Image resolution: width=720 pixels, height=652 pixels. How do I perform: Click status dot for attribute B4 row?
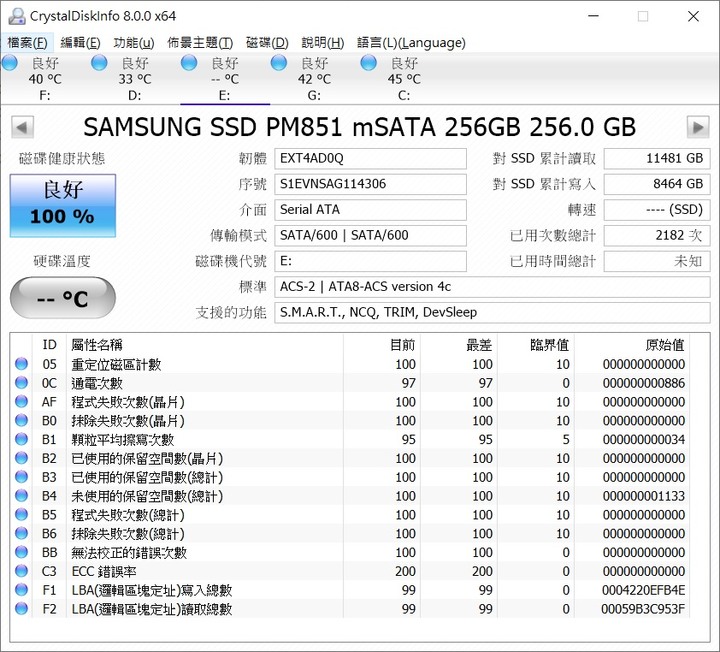pos(21,495)
